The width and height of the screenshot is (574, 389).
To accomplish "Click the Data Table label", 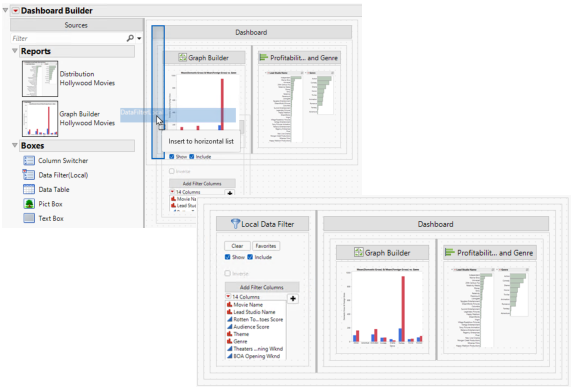I will tap(54, 190).
